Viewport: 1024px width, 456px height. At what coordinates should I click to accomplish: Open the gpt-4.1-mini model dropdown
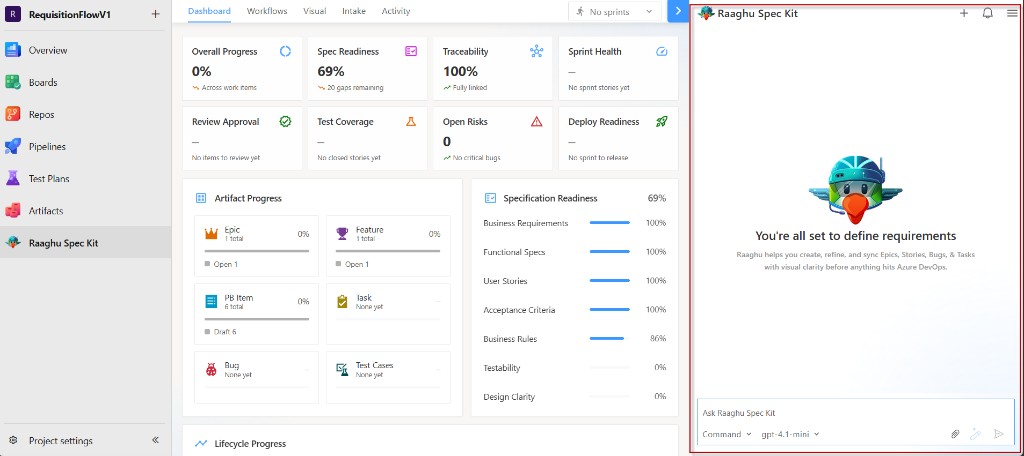[x=790, y=434]
